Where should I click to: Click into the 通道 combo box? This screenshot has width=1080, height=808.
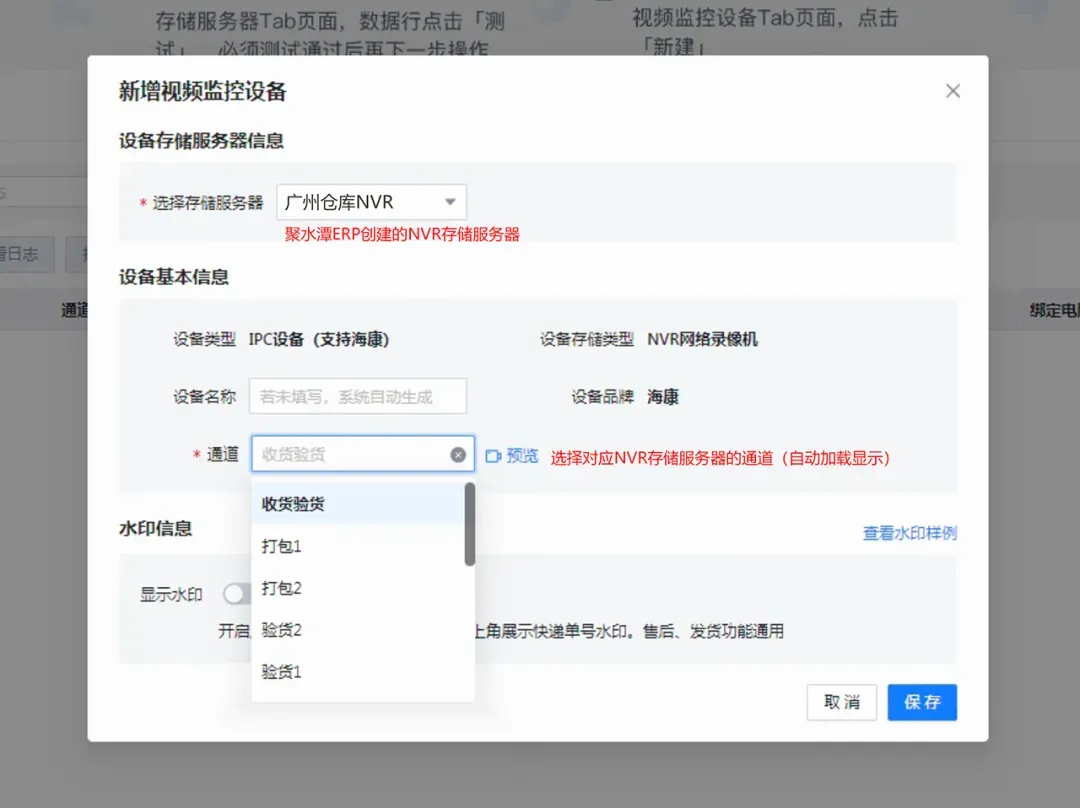tap(350, 455)
